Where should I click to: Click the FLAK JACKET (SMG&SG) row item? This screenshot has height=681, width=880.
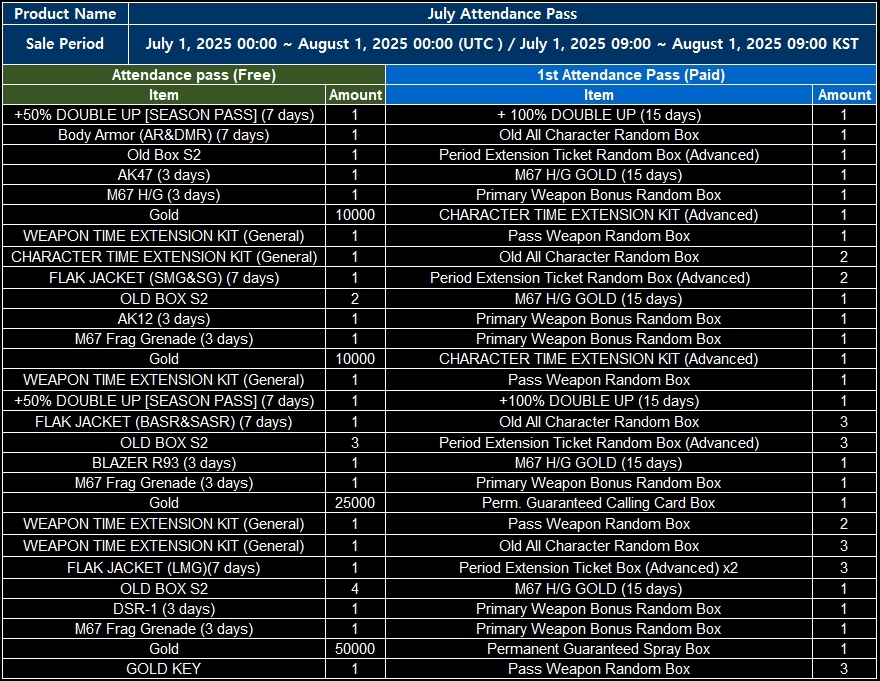point(164,278)
